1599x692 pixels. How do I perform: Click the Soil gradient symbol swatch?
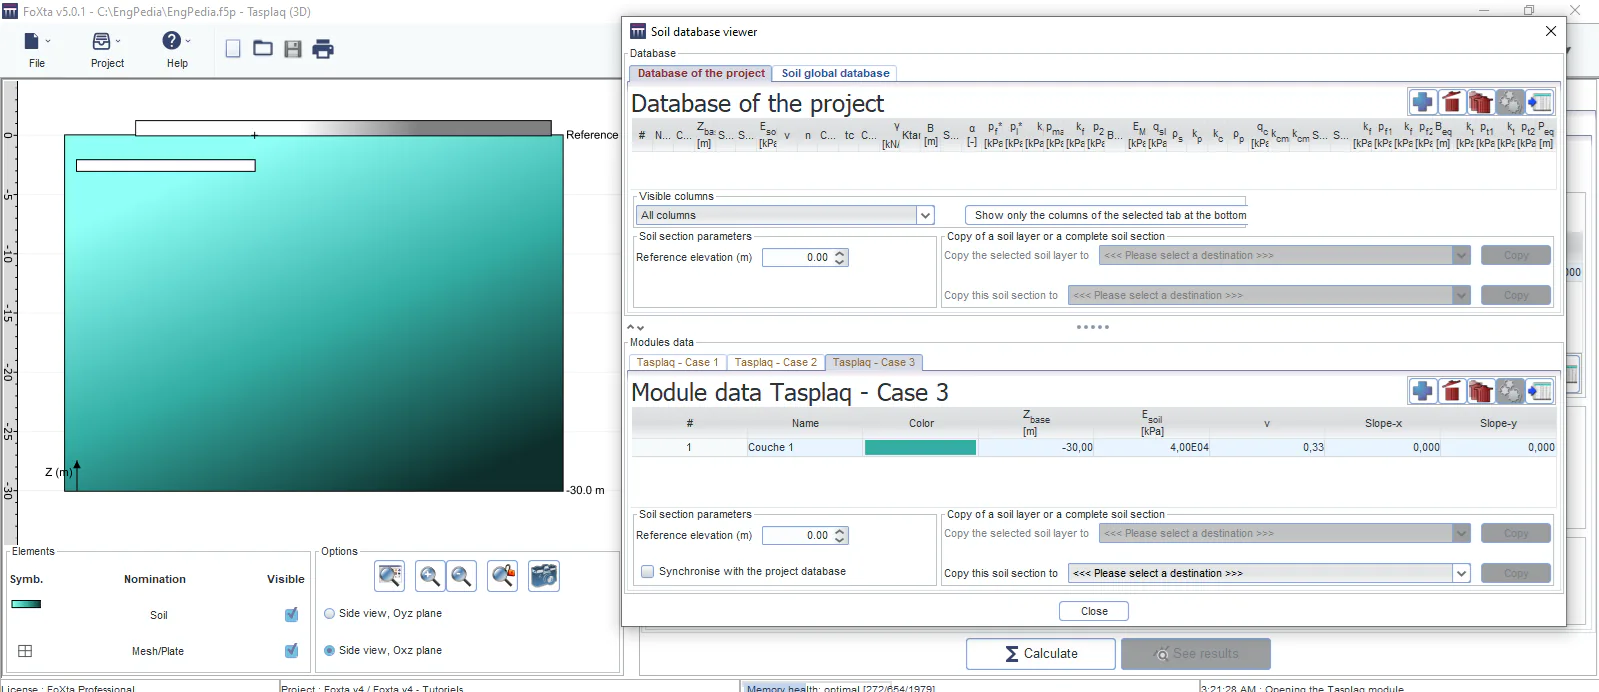pos(26,604)
